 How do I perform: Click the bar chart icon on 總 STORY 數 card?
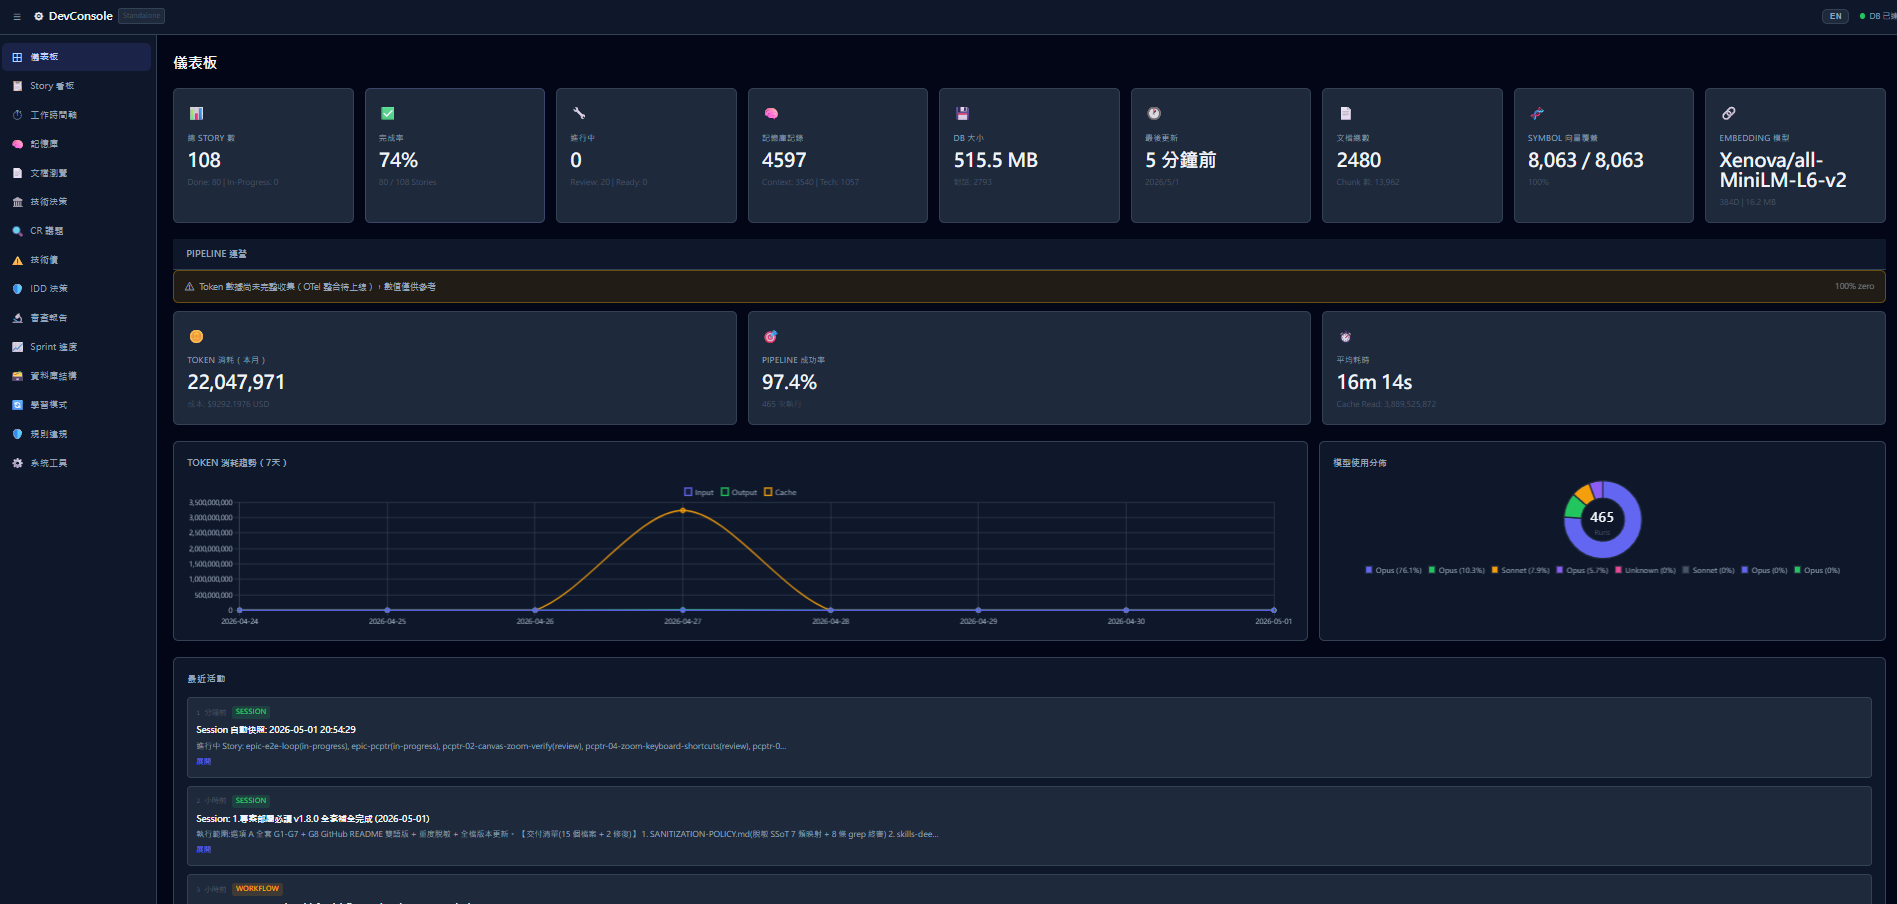196,113
